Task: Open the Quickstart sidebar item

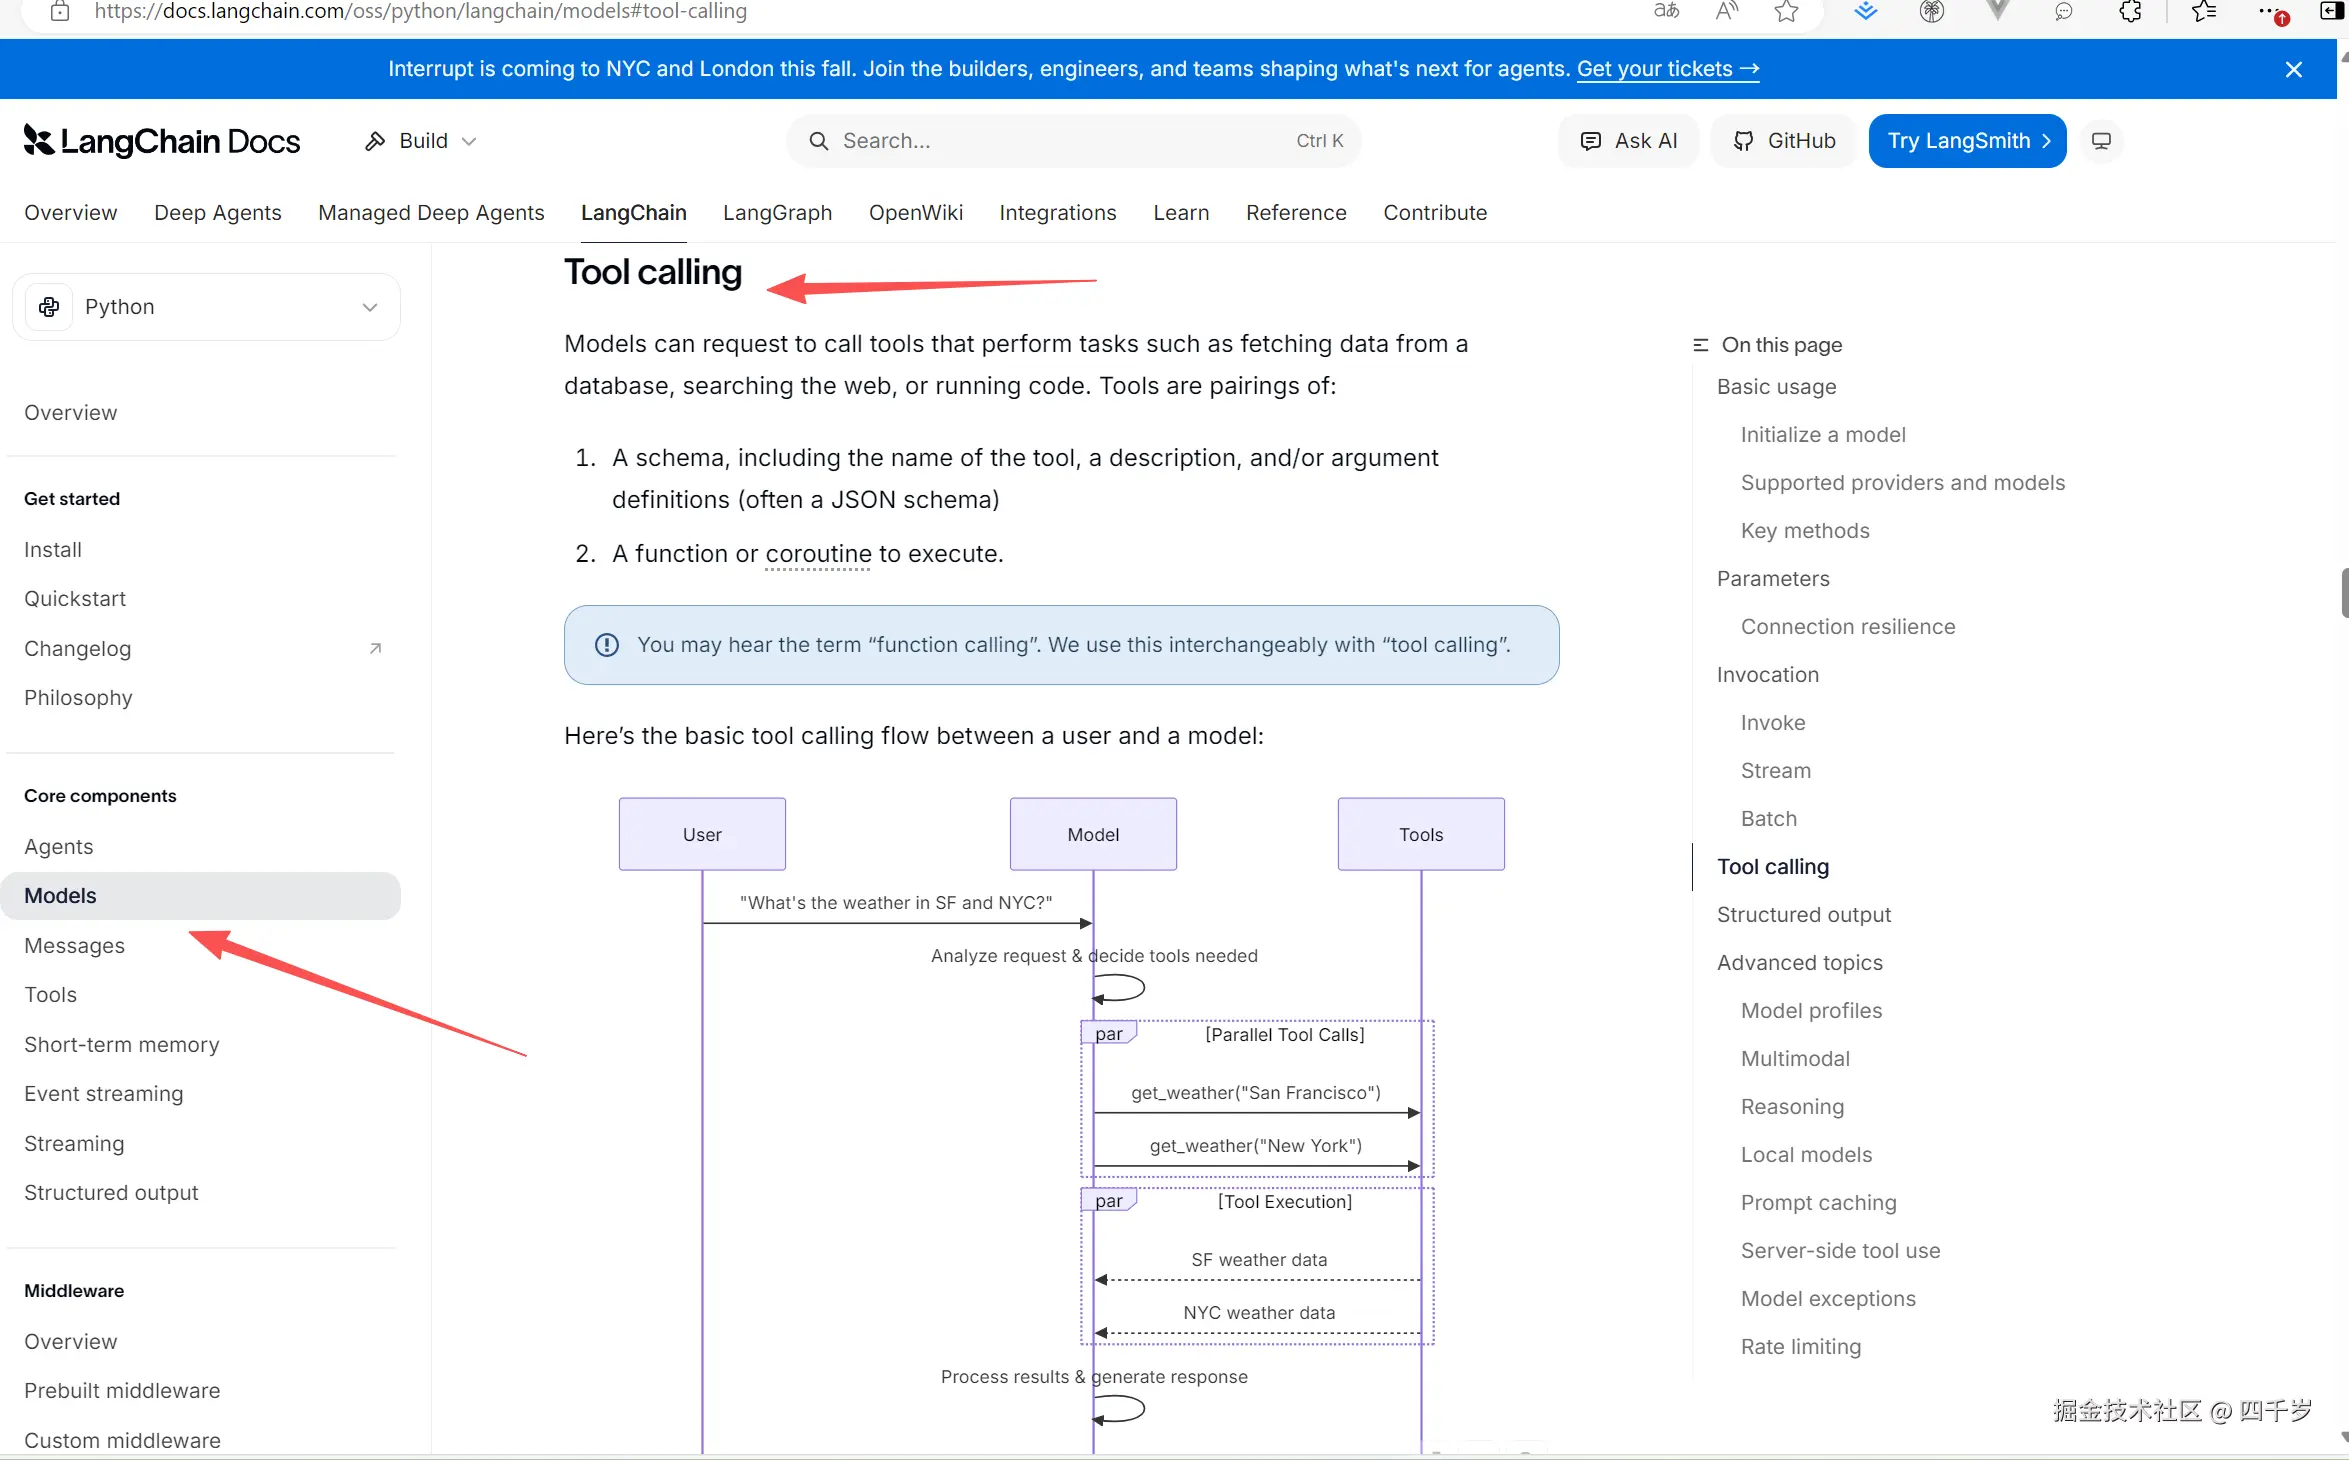Action: (x=75, y=599)
